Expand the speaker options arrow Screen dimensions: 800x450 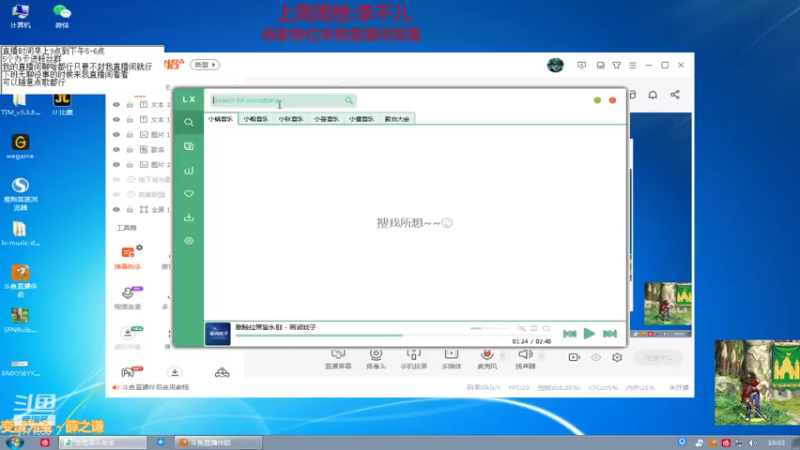(x=541, y=355)
